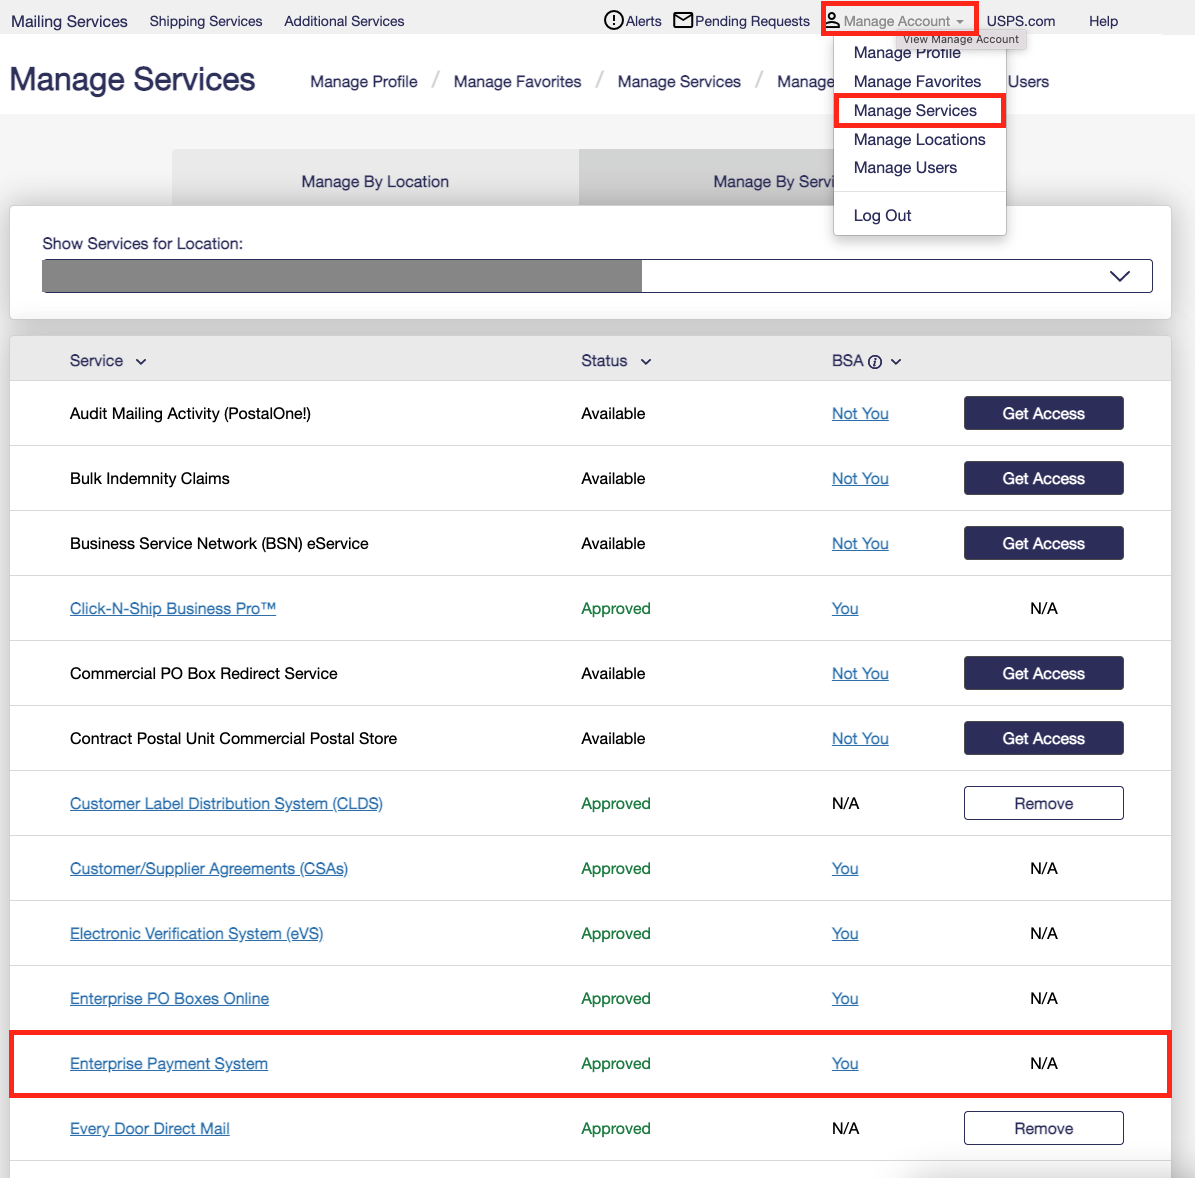Open Manage Services in the breadcrumb navigation

tap(679, 82)
